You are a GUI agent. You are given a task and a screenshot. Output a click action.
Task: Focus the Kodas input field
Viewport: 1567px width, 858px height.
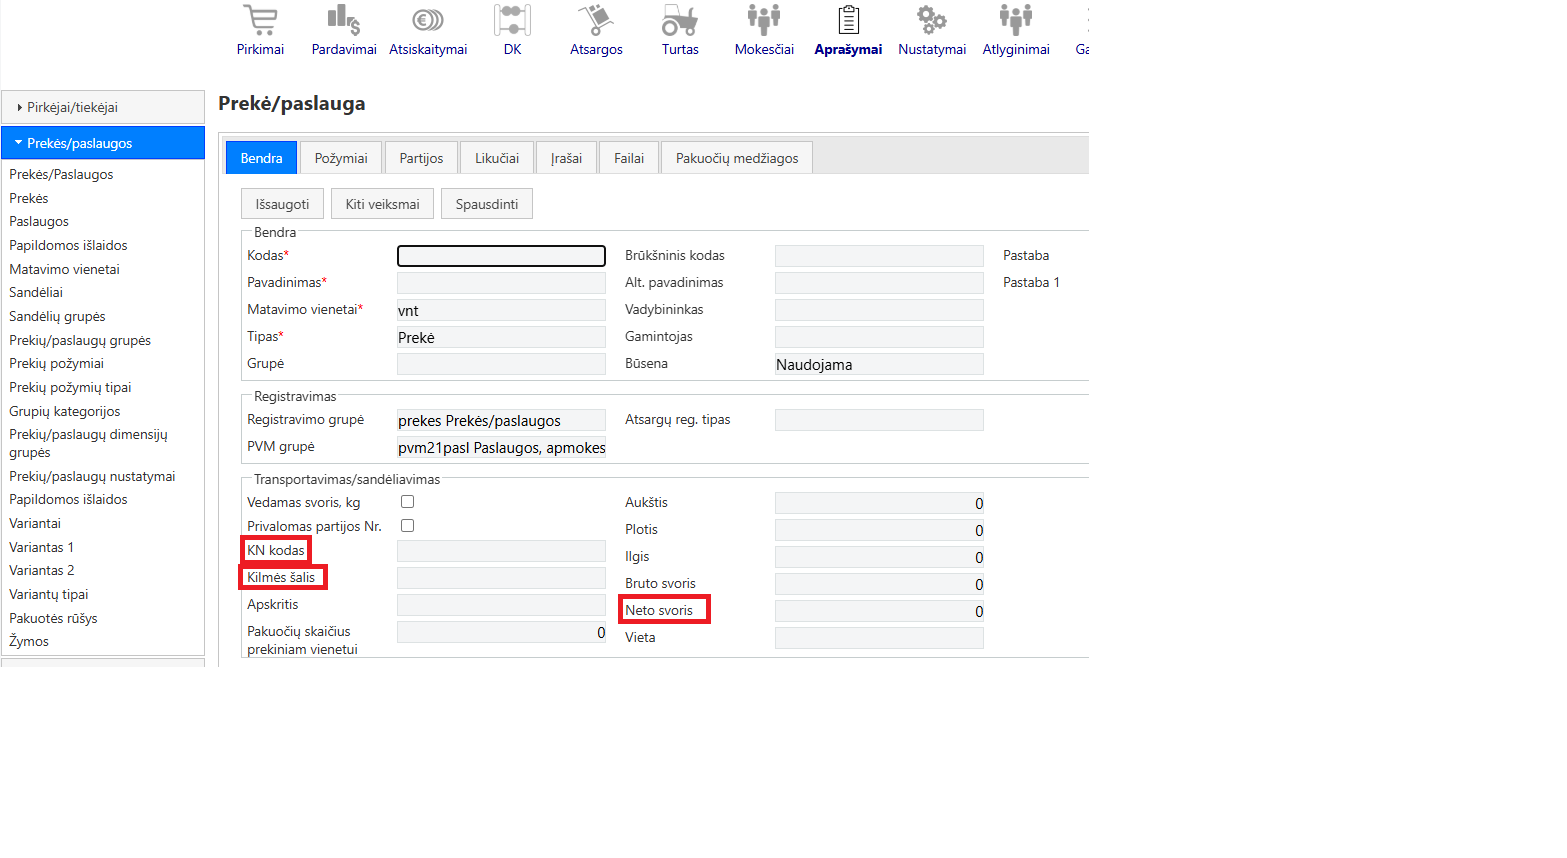501,256
